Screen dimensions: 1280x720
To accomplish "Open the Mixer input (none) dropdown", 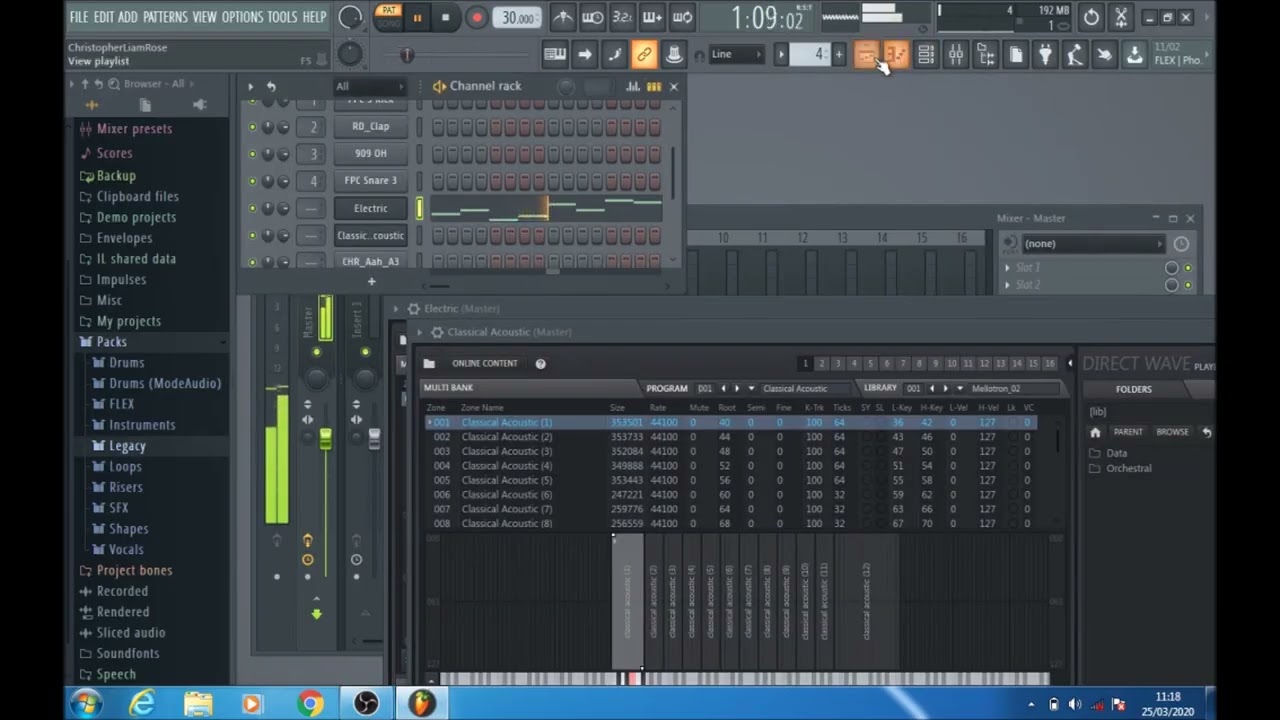I will pyautogui.click(x=1094, y=244).
